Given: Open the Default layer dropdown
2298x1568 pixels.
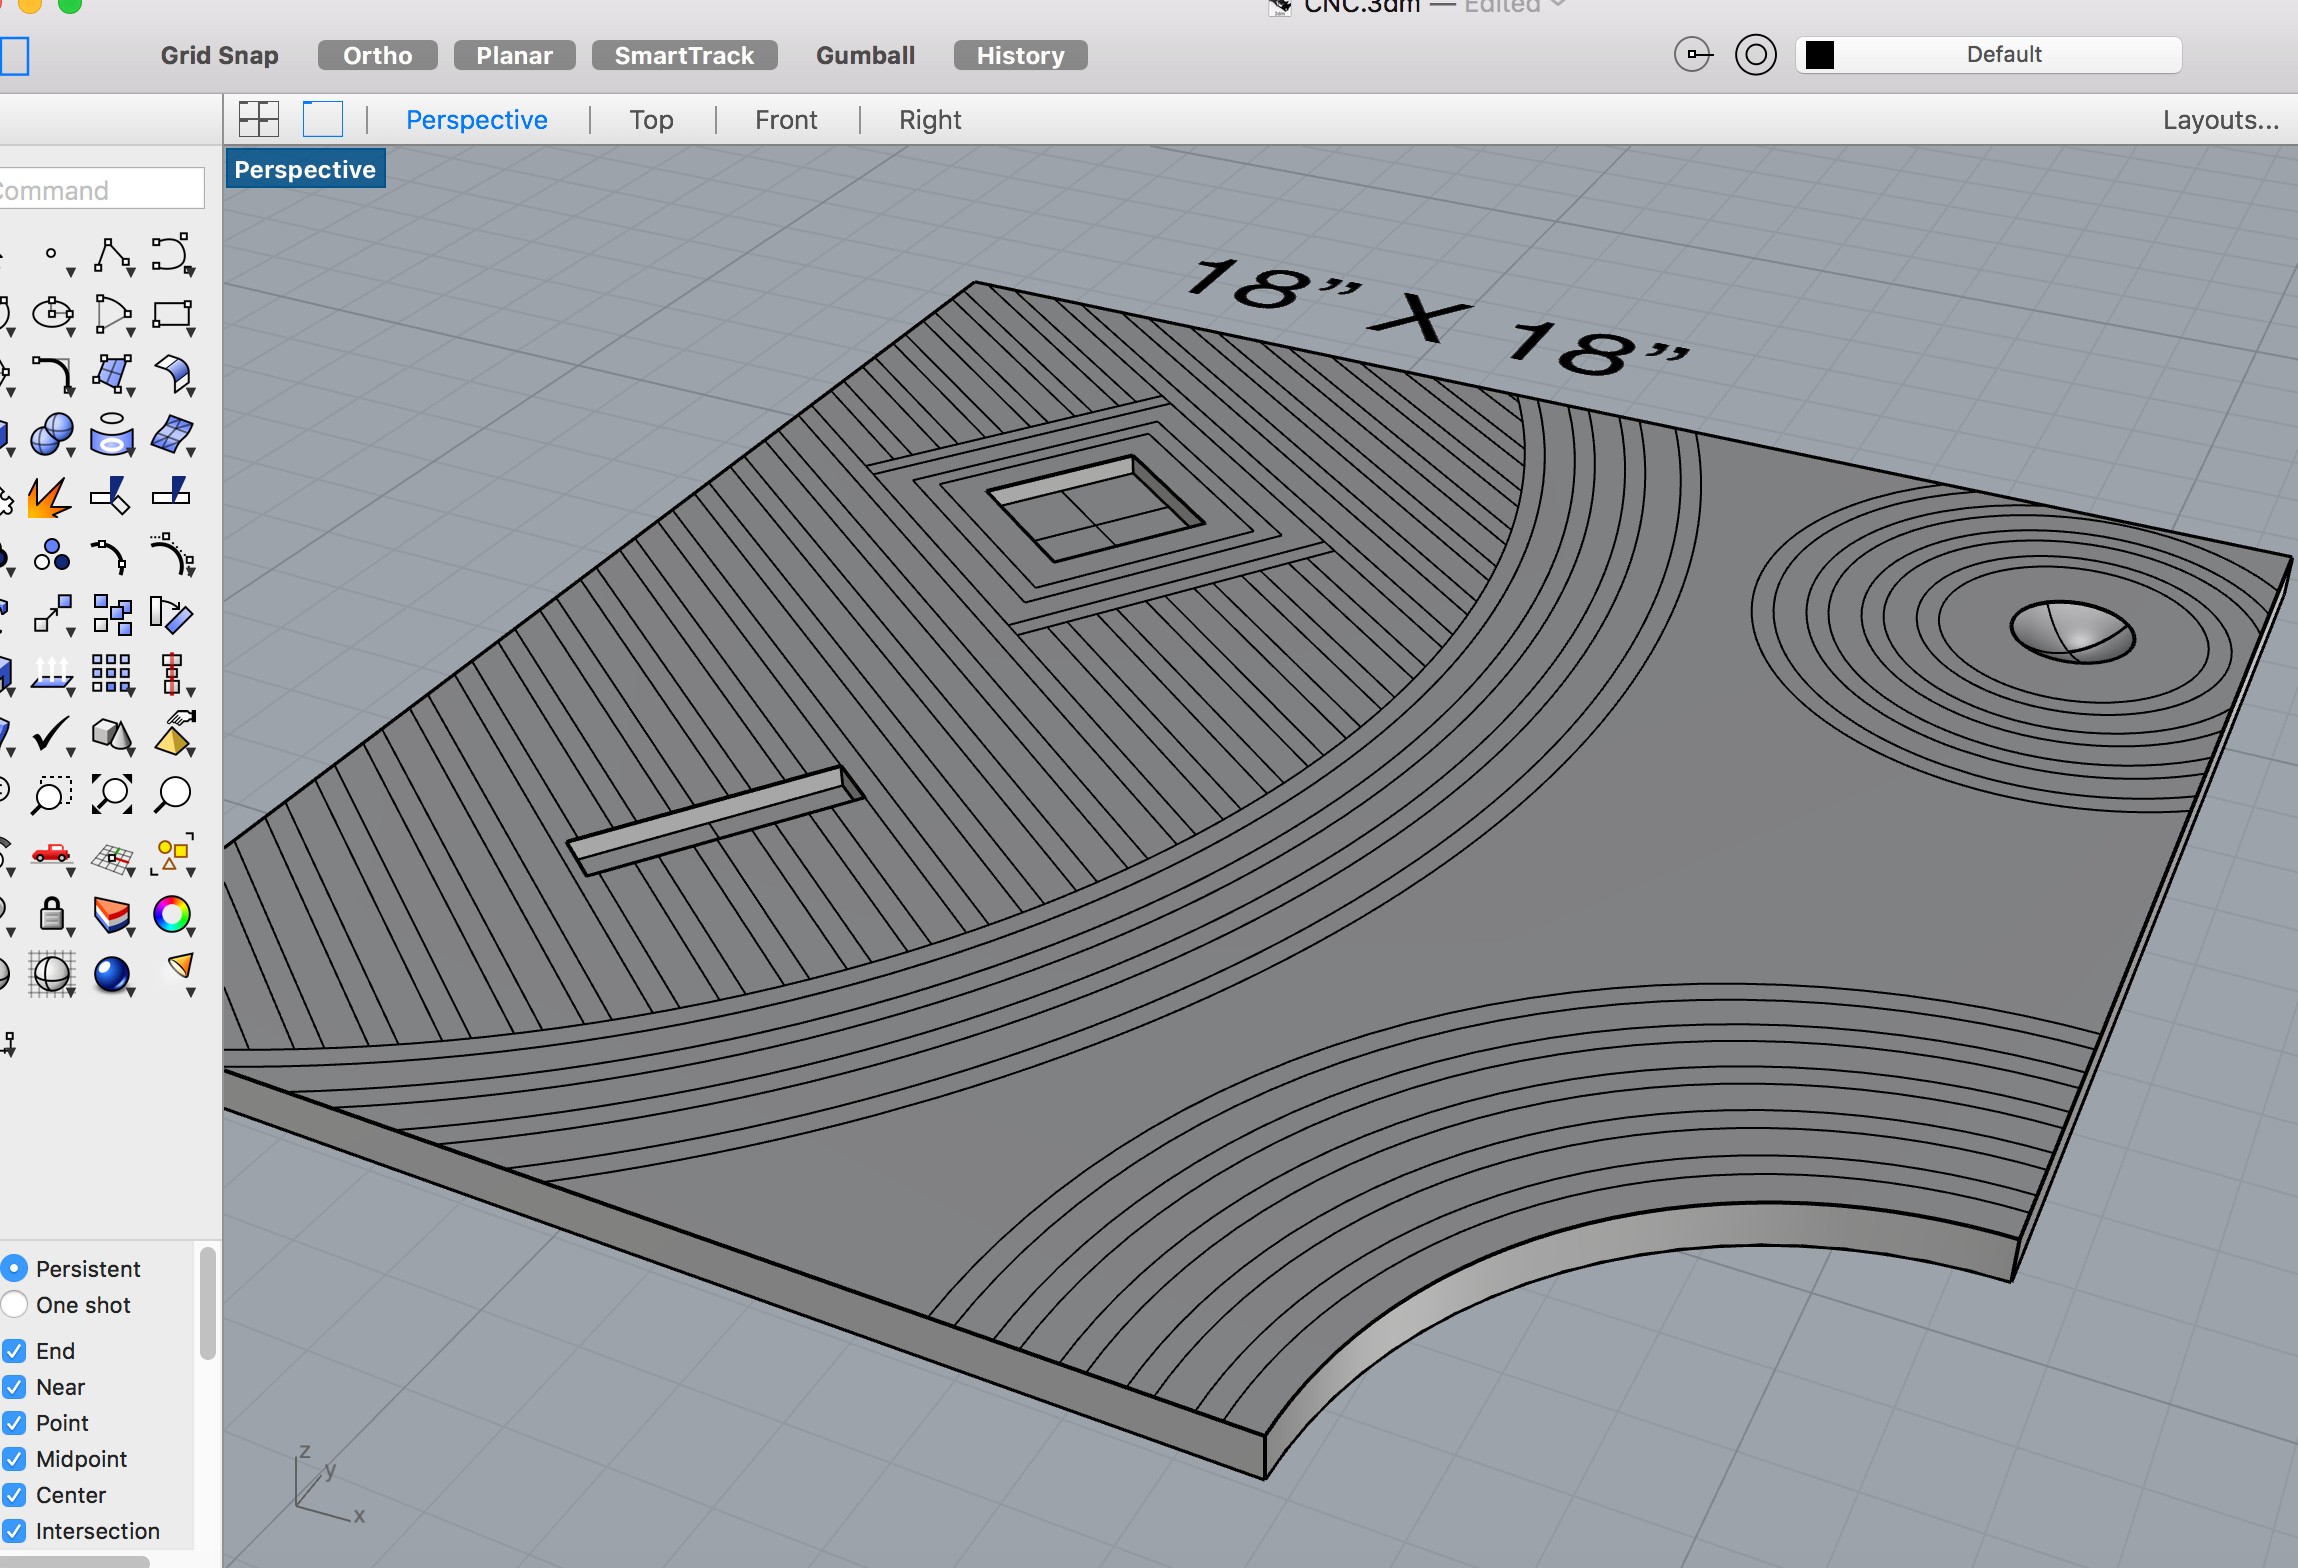Looking at the screenshot, I should point(1988,55).
